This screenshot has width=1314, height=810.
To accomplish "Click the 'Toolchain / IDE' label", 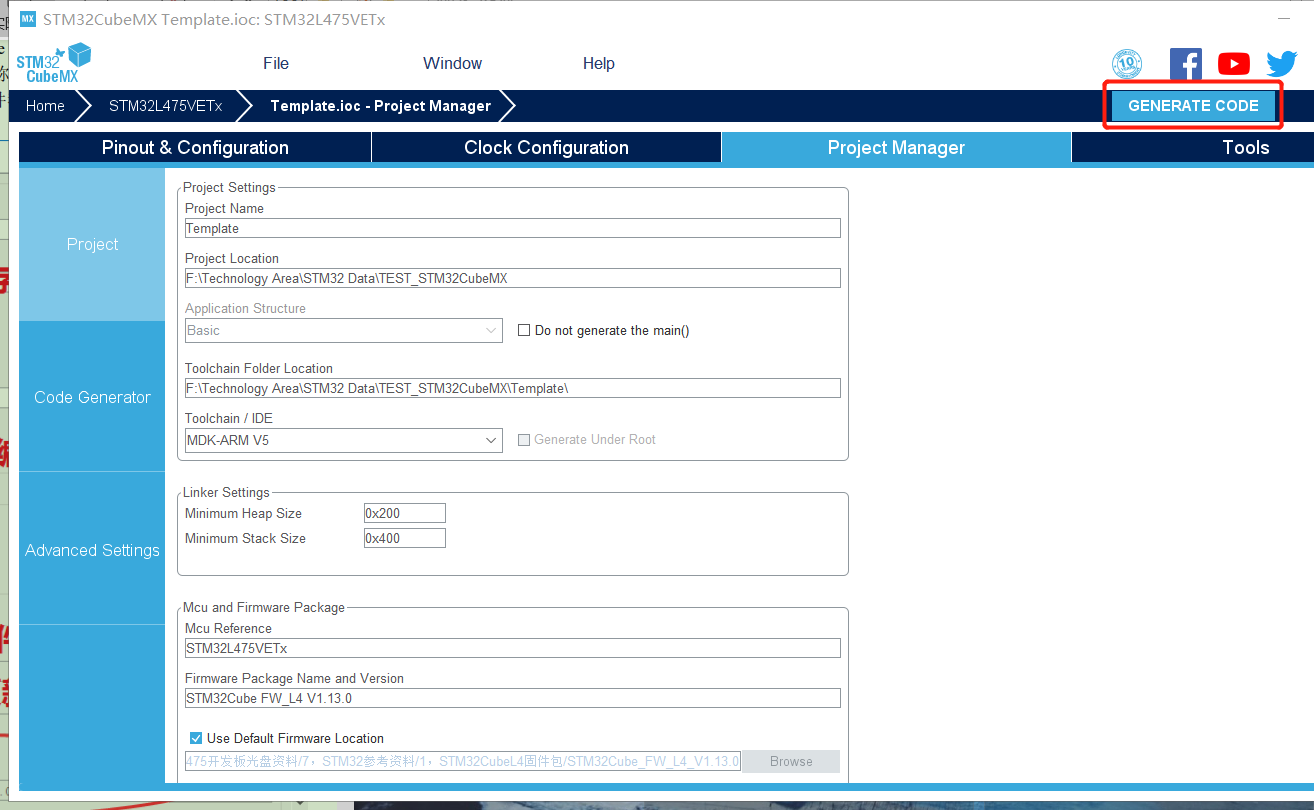I will click(229, 418).
